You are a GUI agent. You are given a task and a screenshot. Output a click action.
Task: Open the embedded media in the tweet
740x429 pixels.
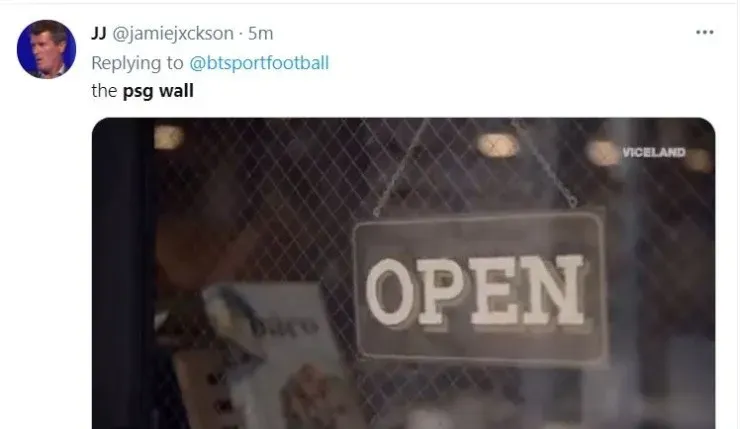(404, 273)
